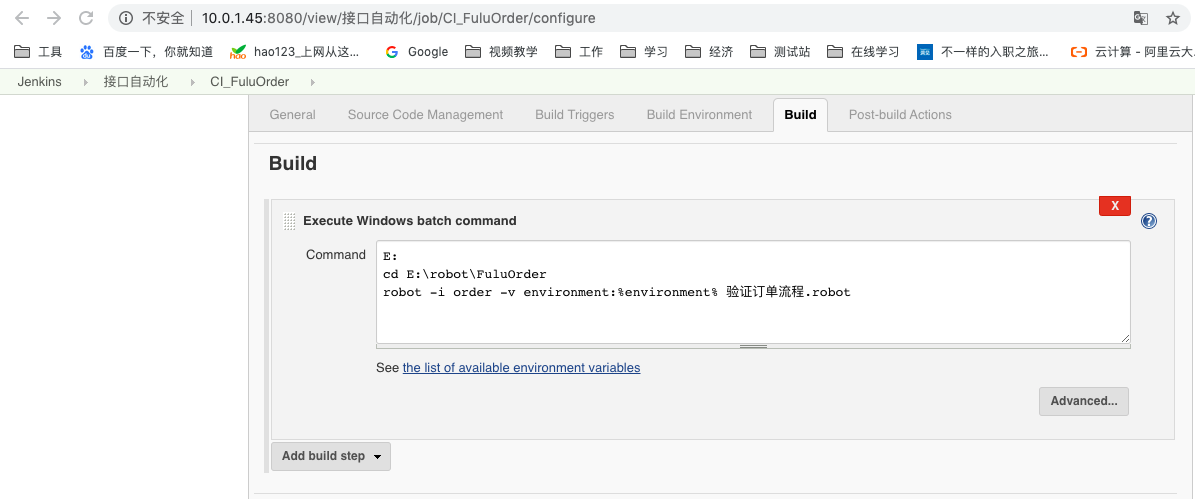Open list of available environment variables
Viewport: 1195px width, 499px height.
[521, 367]
